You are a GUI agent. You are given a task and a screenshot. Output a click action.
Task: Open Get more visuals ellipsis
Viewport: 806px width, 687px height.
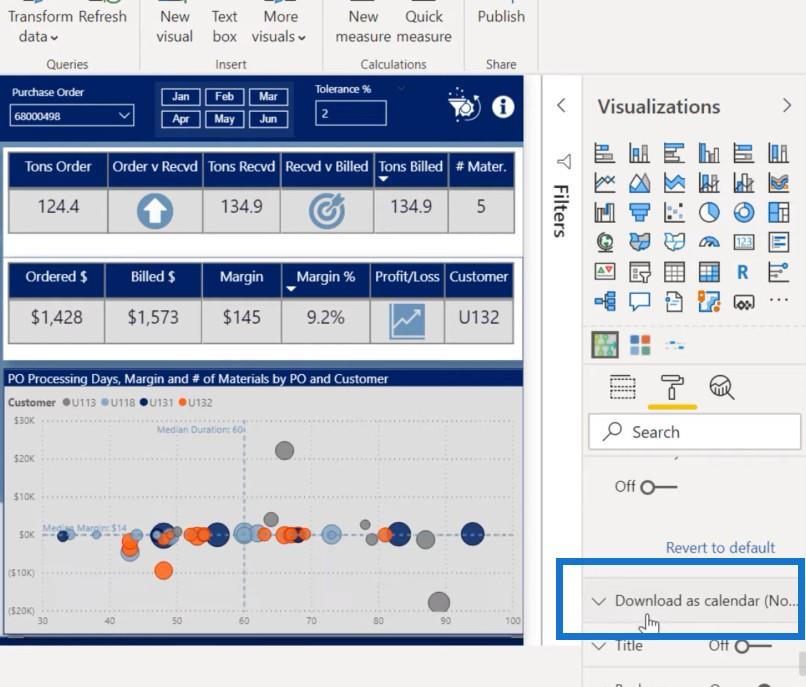779,299
